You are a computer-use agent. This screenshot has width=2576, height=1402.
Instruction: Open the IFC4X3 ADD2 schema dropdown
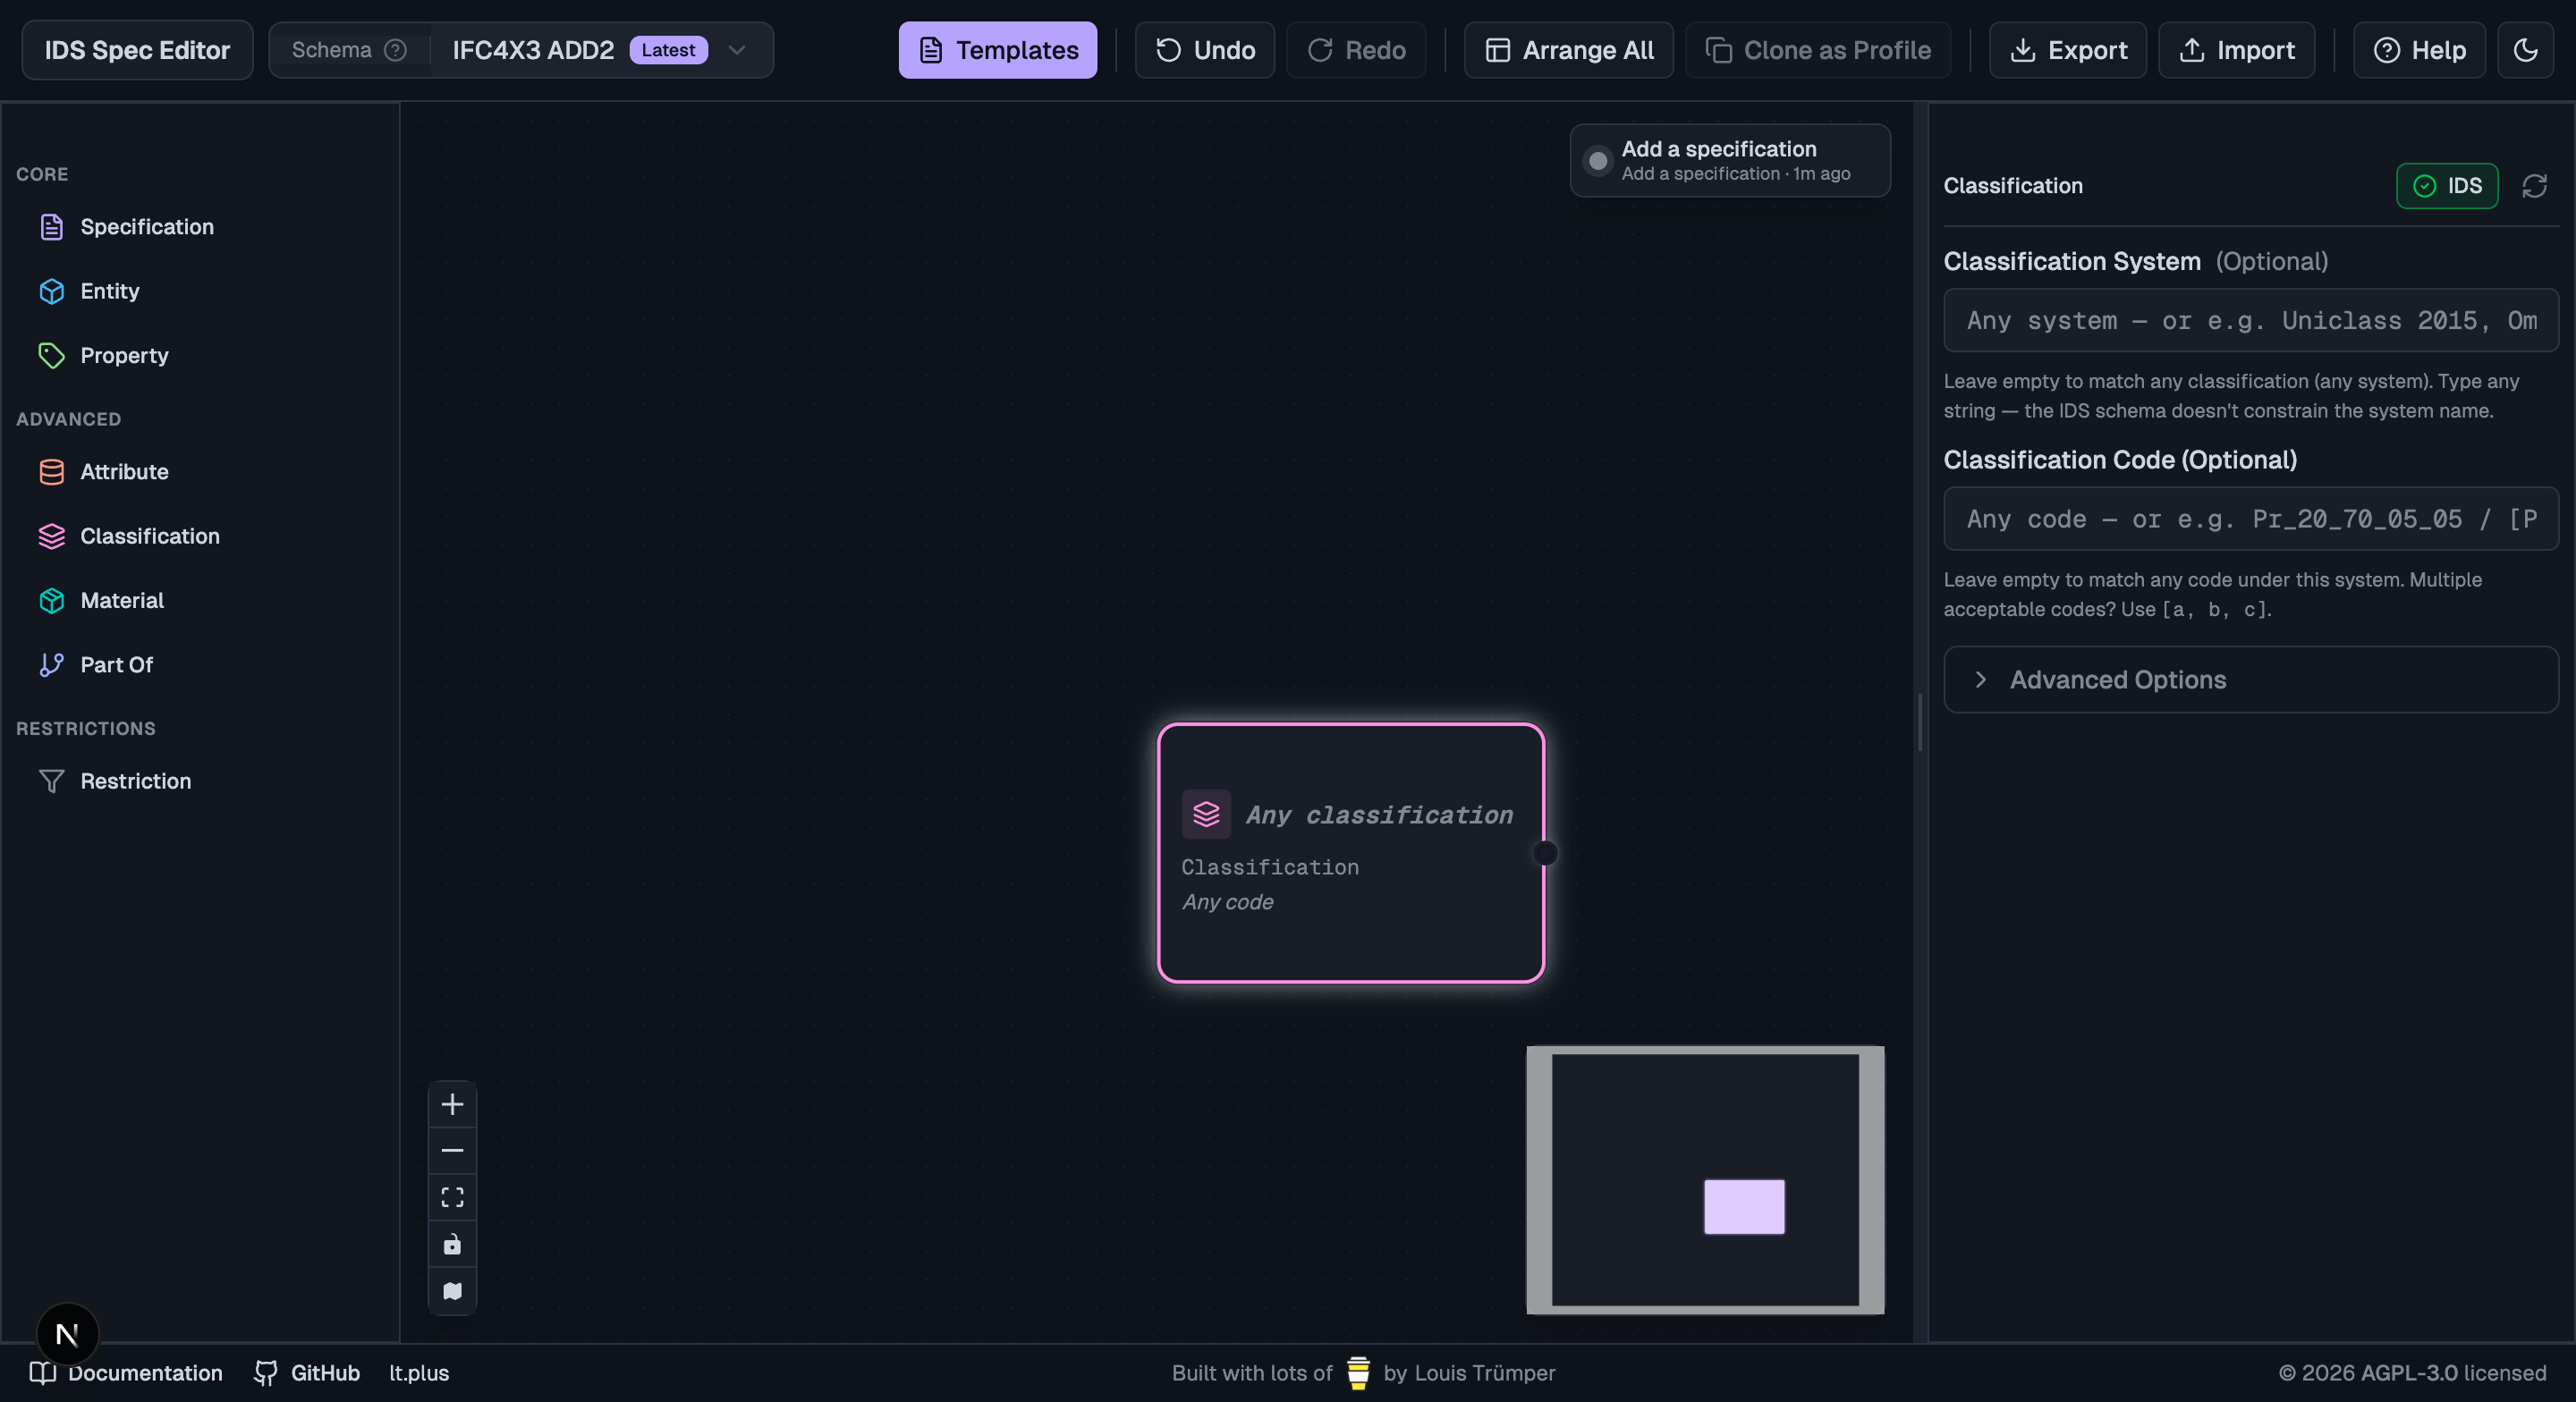click(602, 50)
